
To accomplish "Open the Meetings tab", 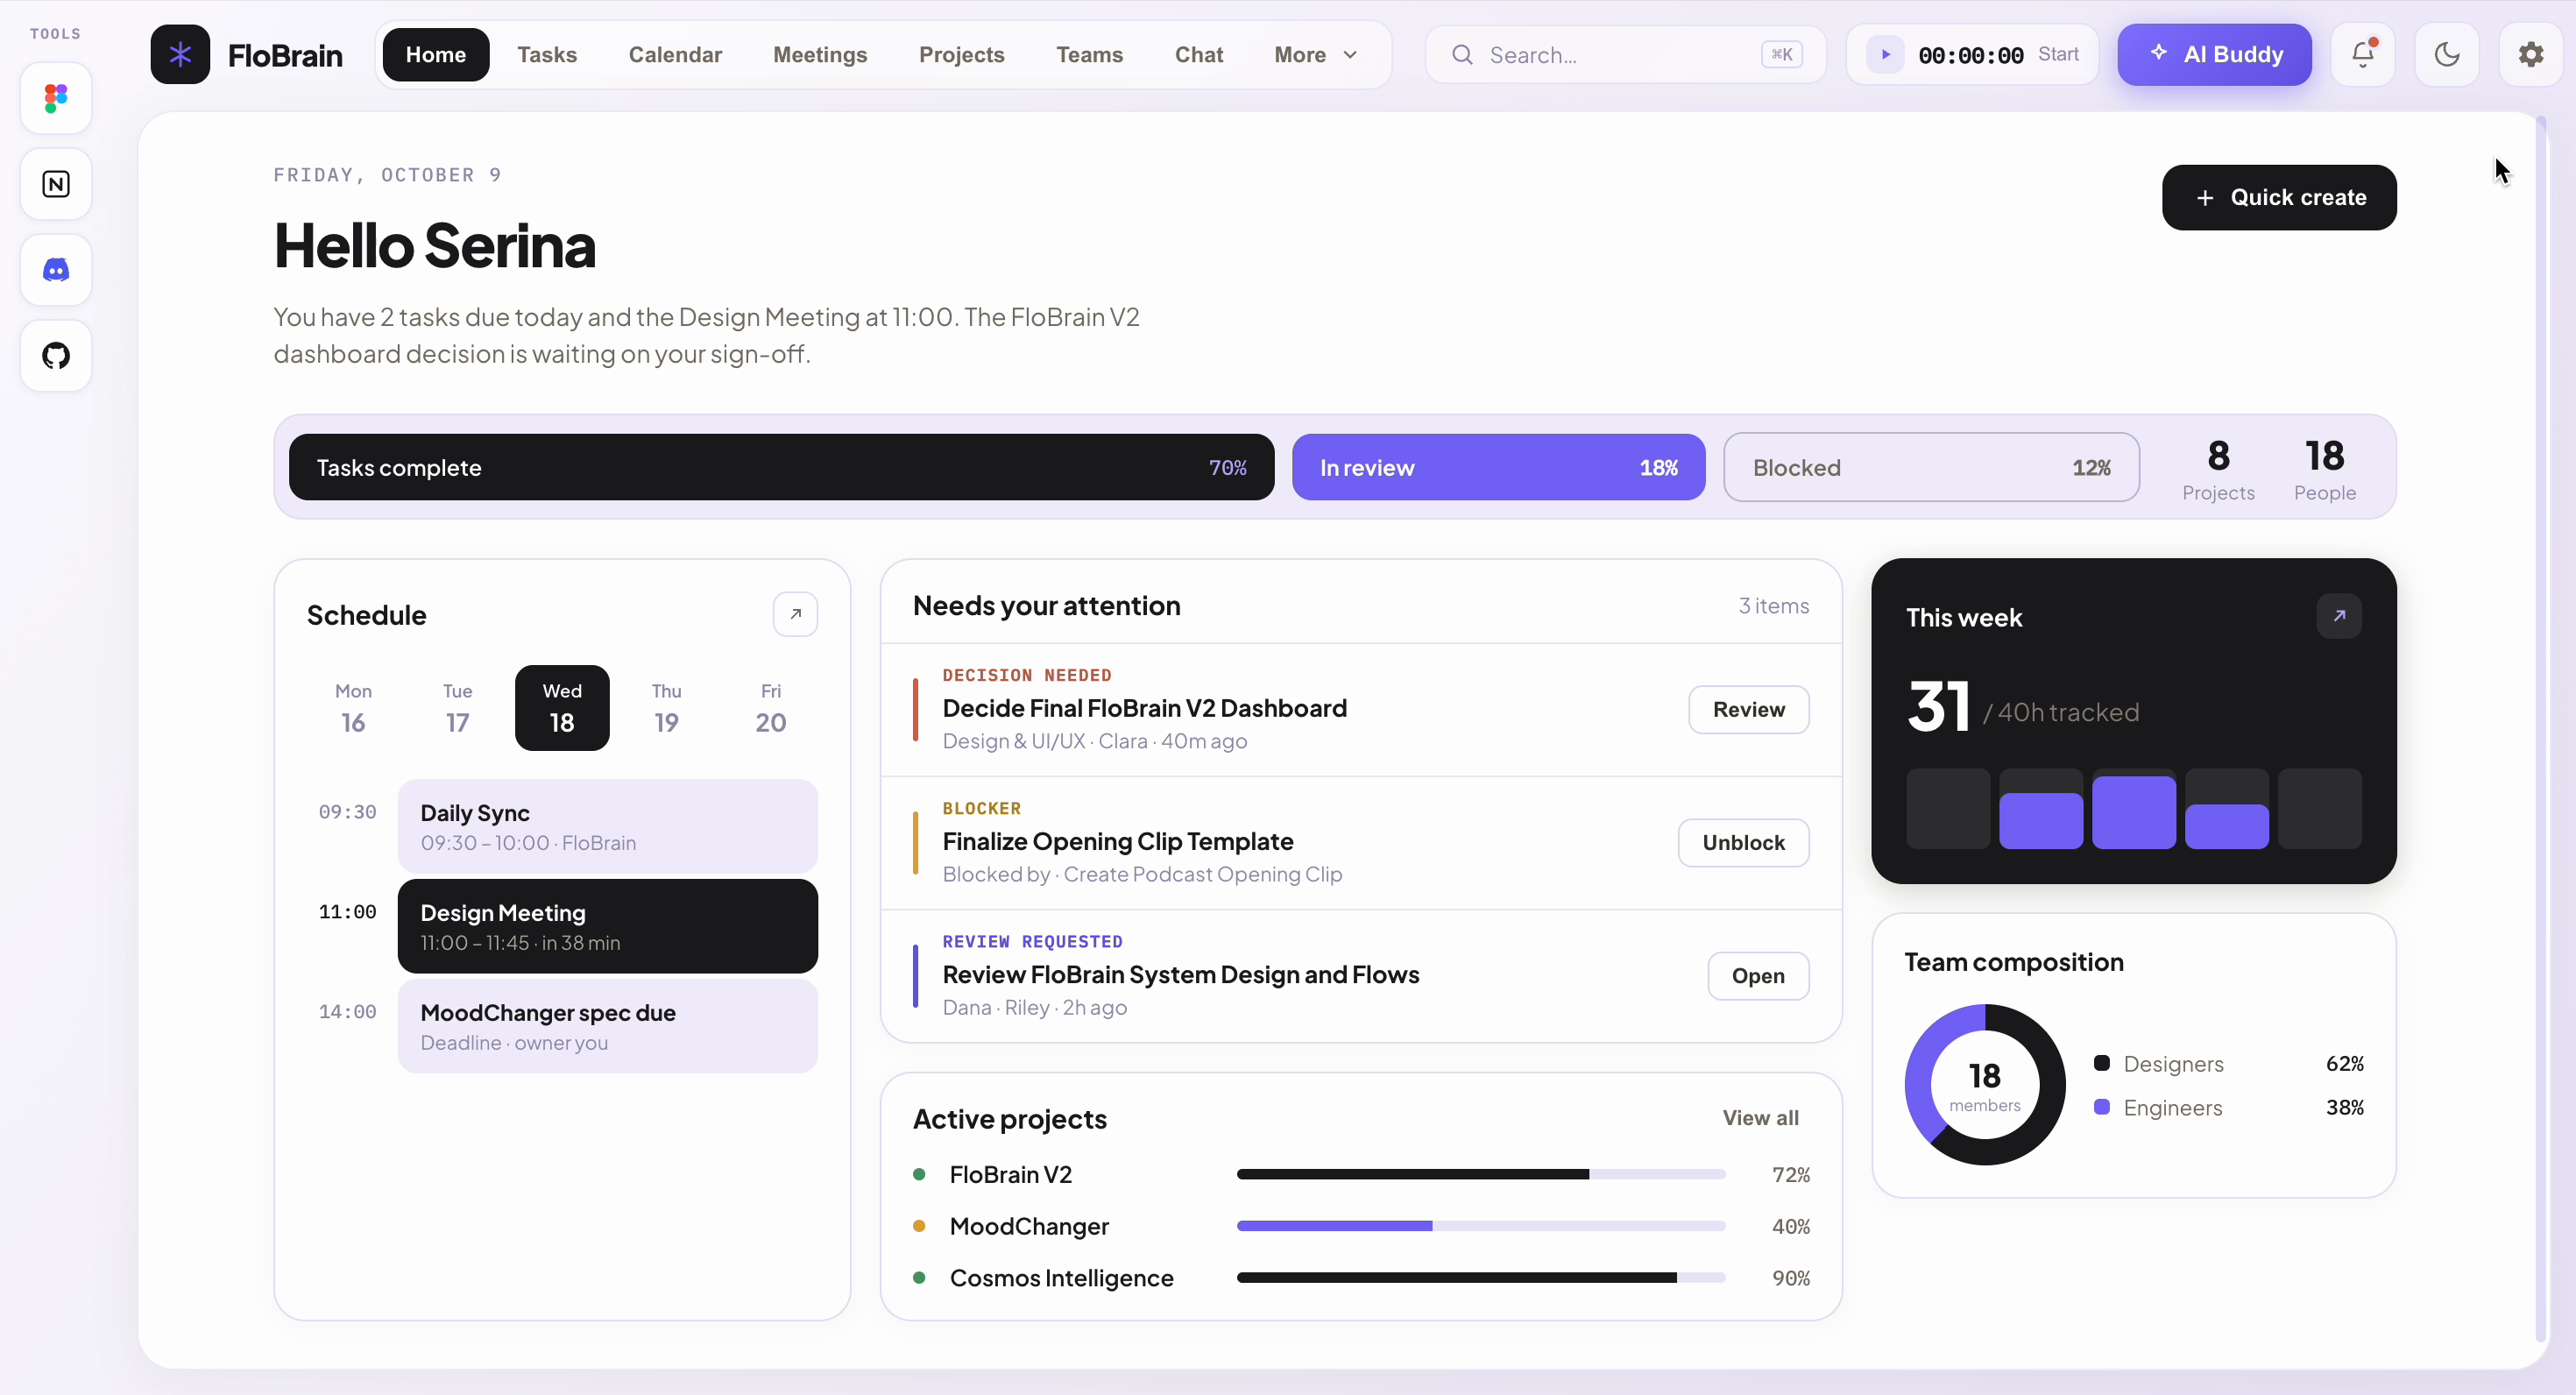I will (820, 54).
